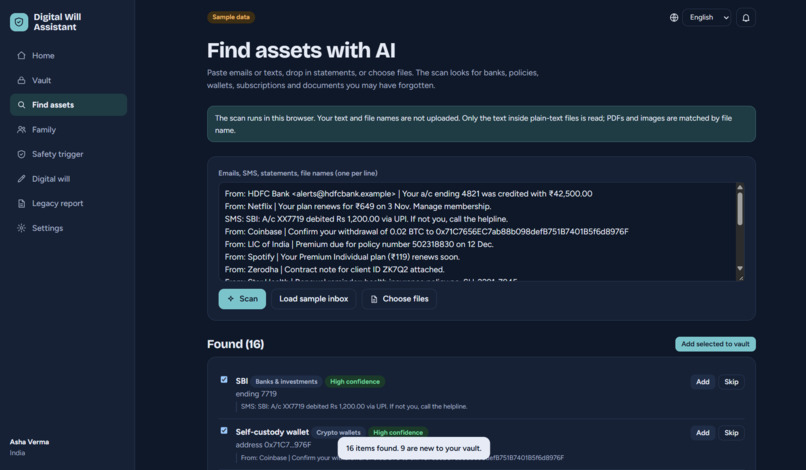Click the Digital will pencil icon
This screenshot has height=470, width=806.
21,179
